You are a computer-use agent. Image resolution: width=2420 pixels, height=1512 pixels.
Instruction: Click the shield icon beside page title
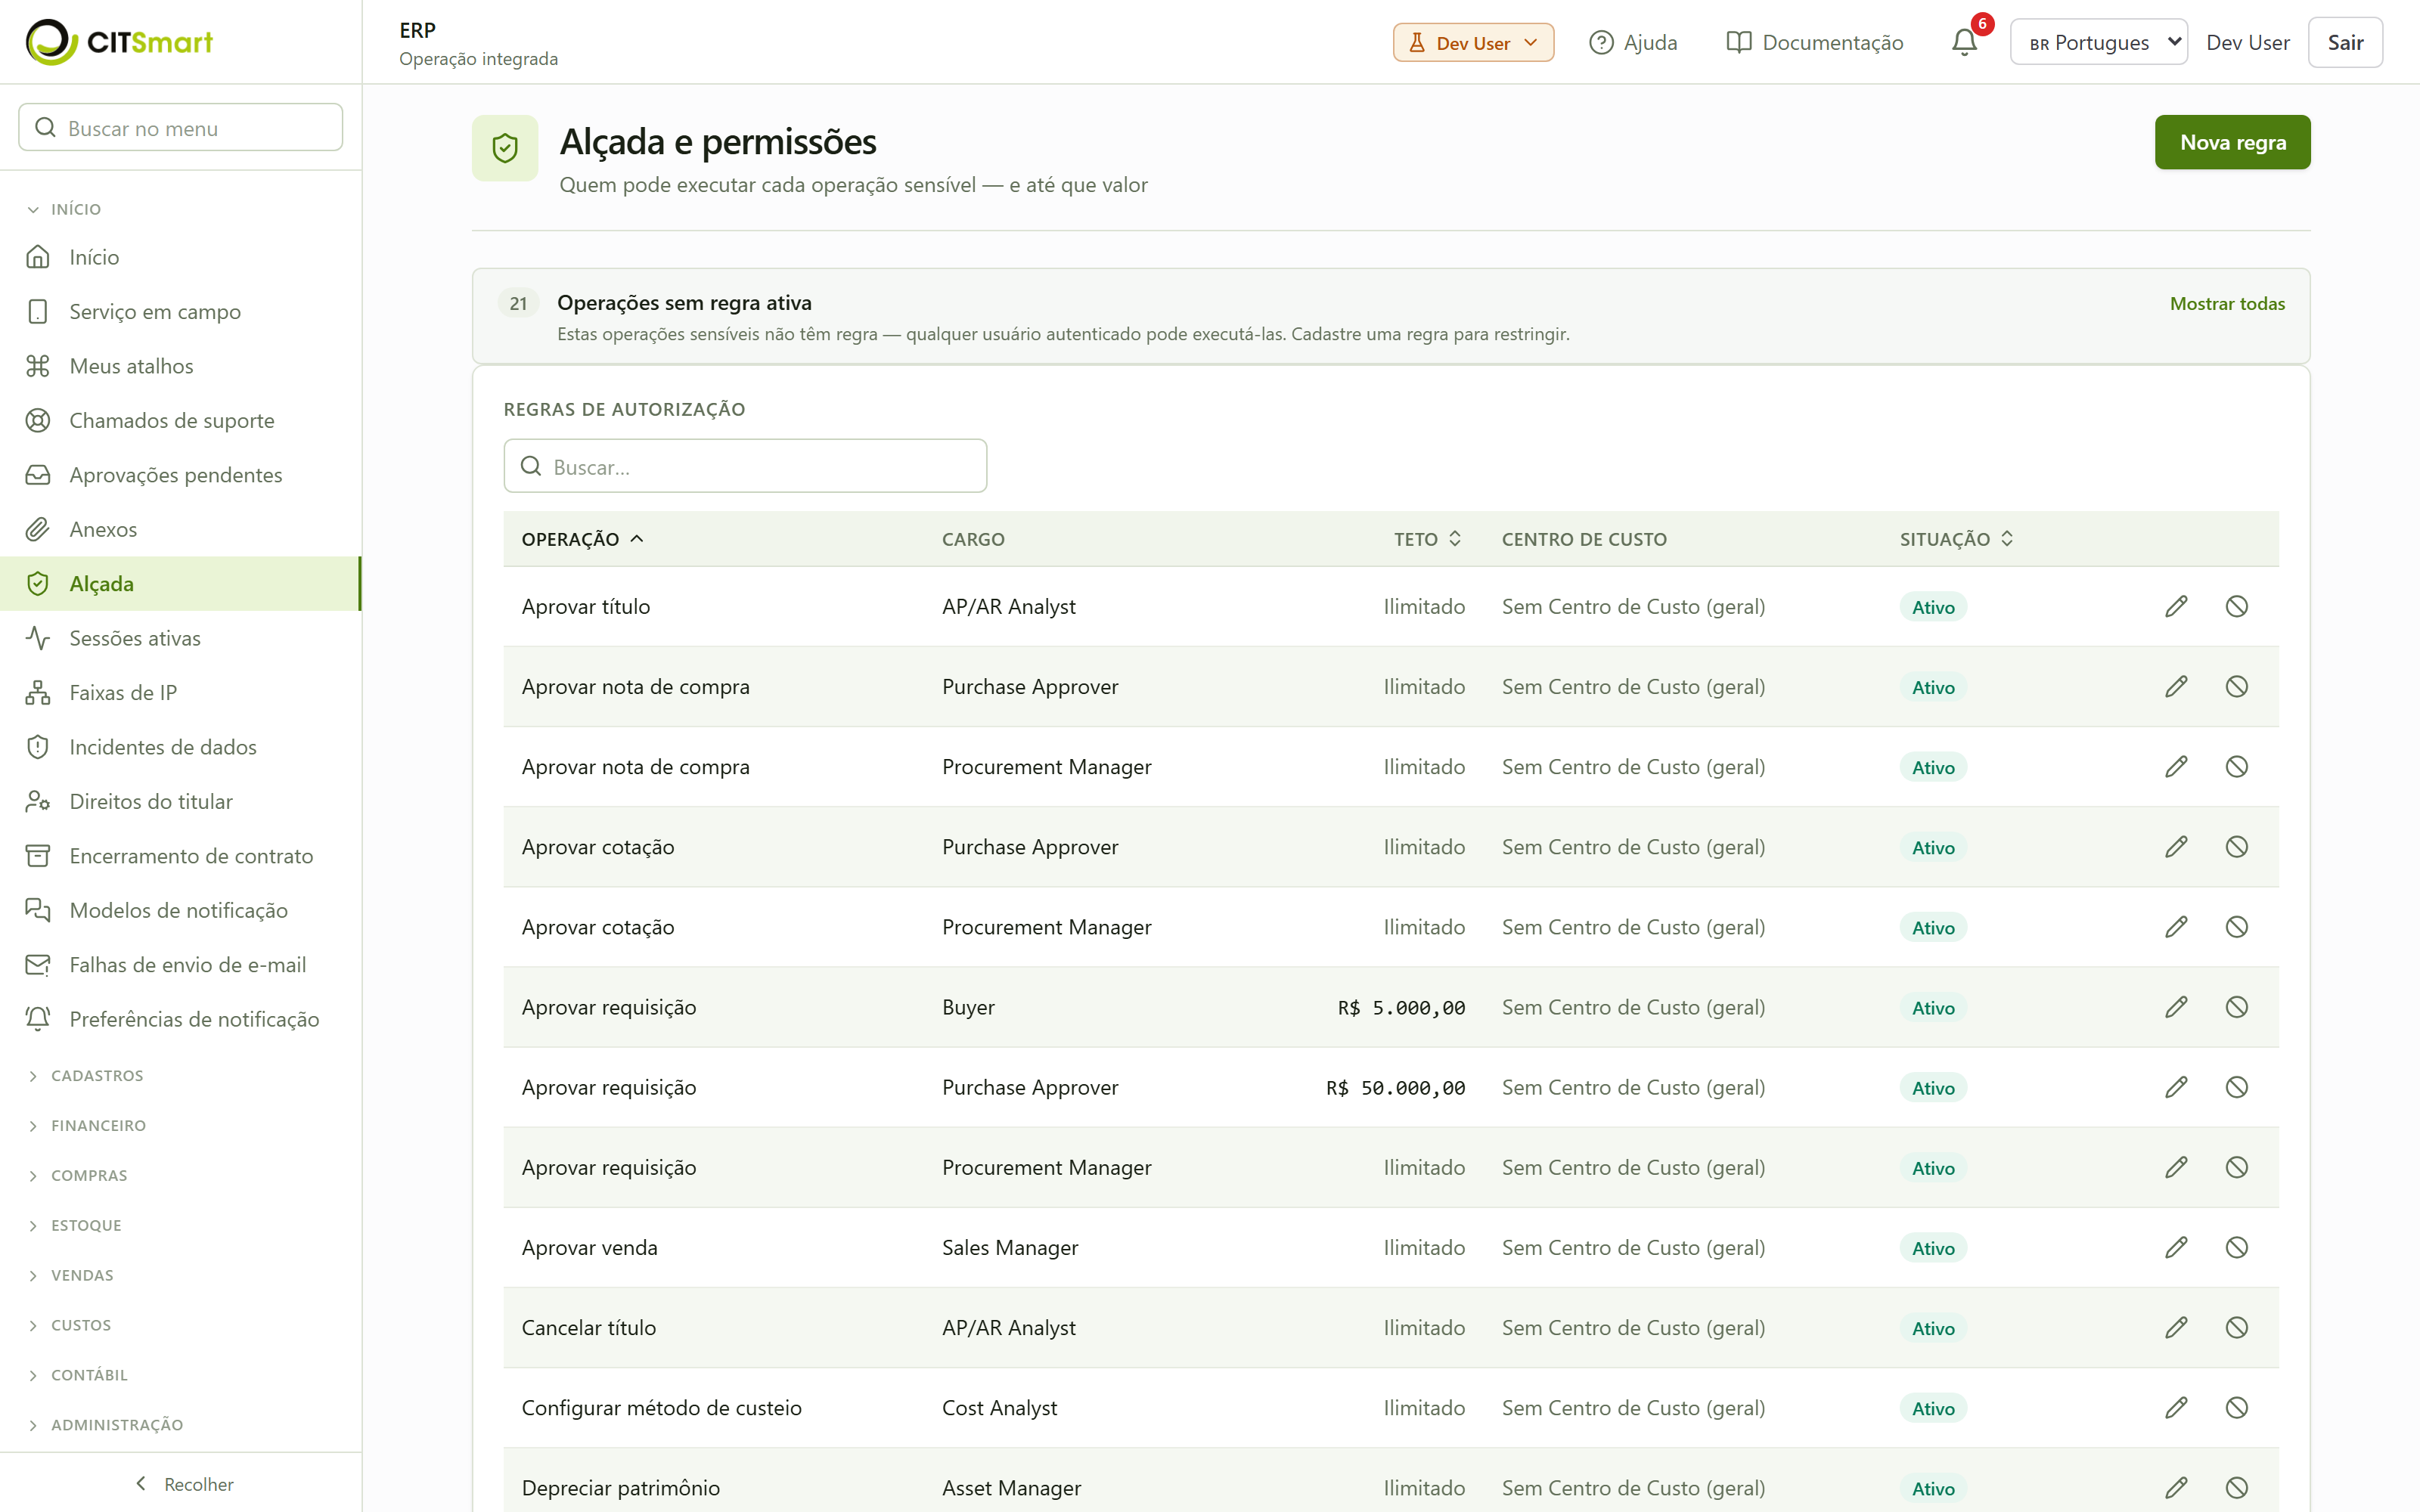point(505,148)
